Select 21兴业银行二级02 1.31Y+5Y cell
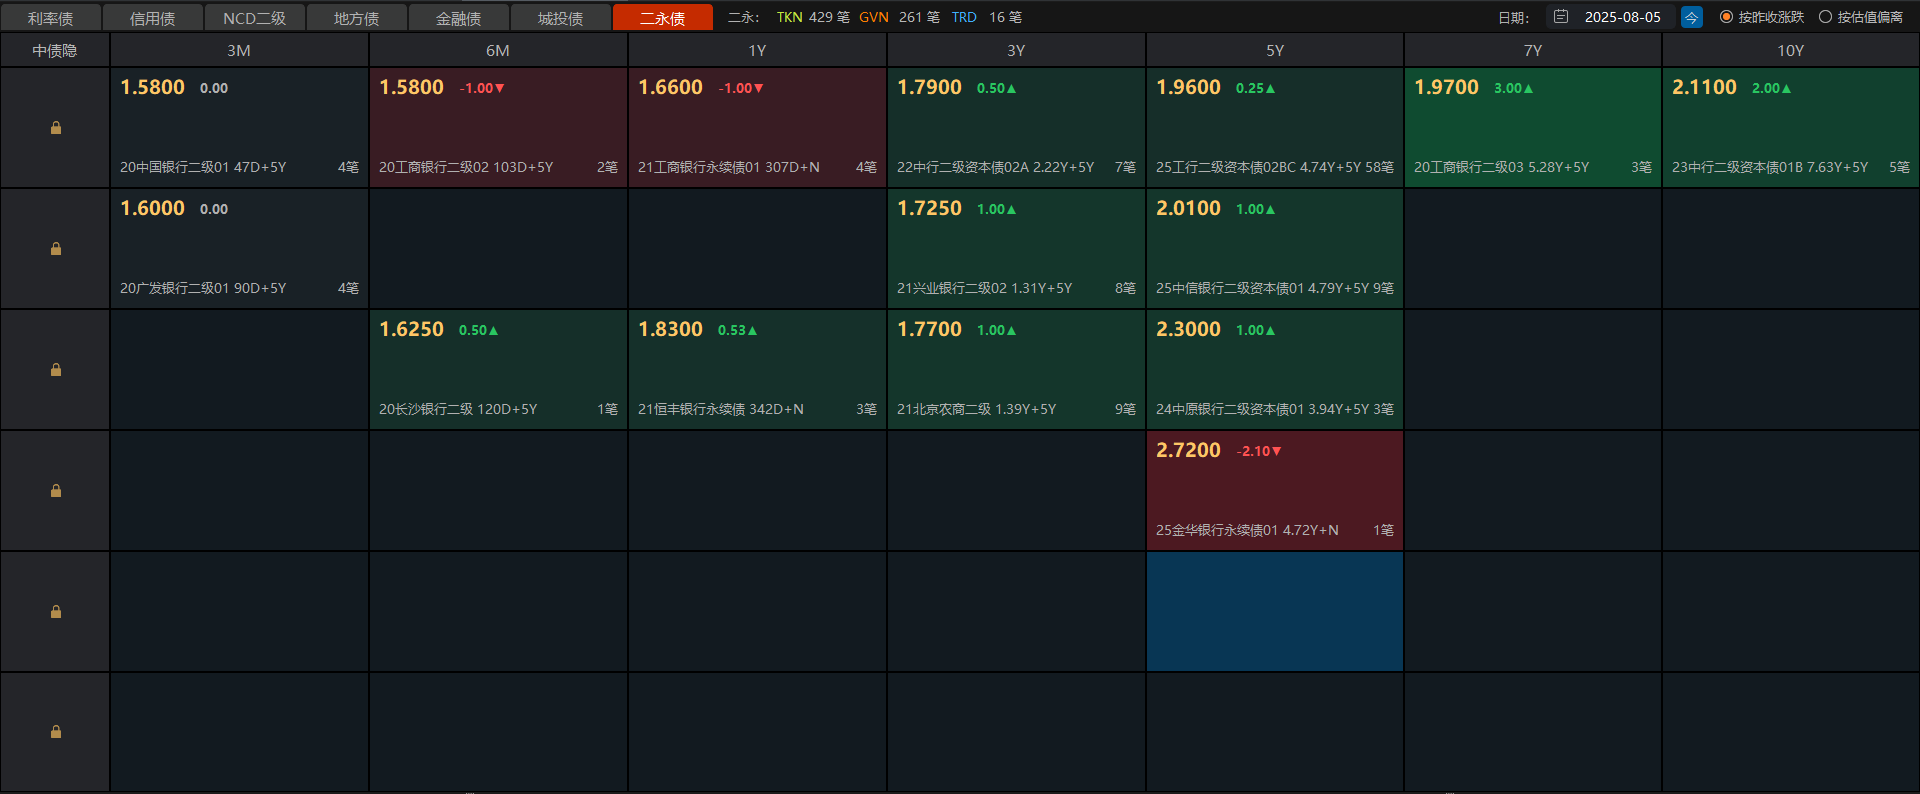Image resolution: width=1920 pixels, height=794 pixels. click(1016, 249)
